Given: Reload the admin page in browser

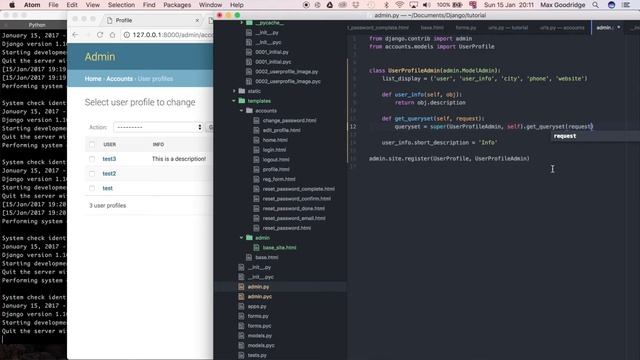Looking at the screenshot, I should [x=100, y=35].
